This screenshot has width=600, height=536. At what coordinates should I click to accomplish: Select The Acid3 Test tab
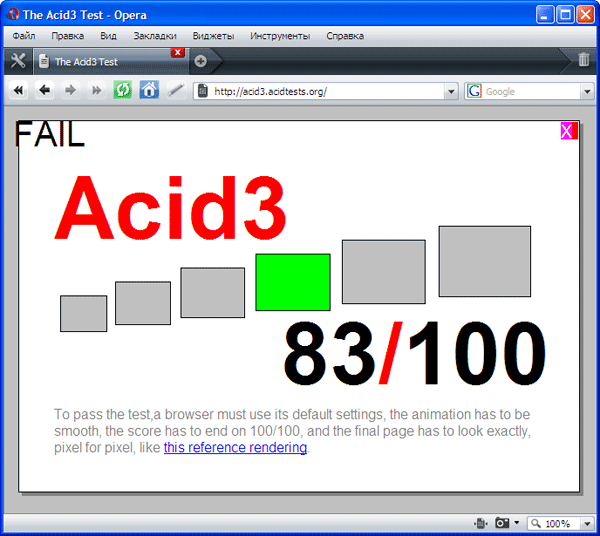click(111, 61)
